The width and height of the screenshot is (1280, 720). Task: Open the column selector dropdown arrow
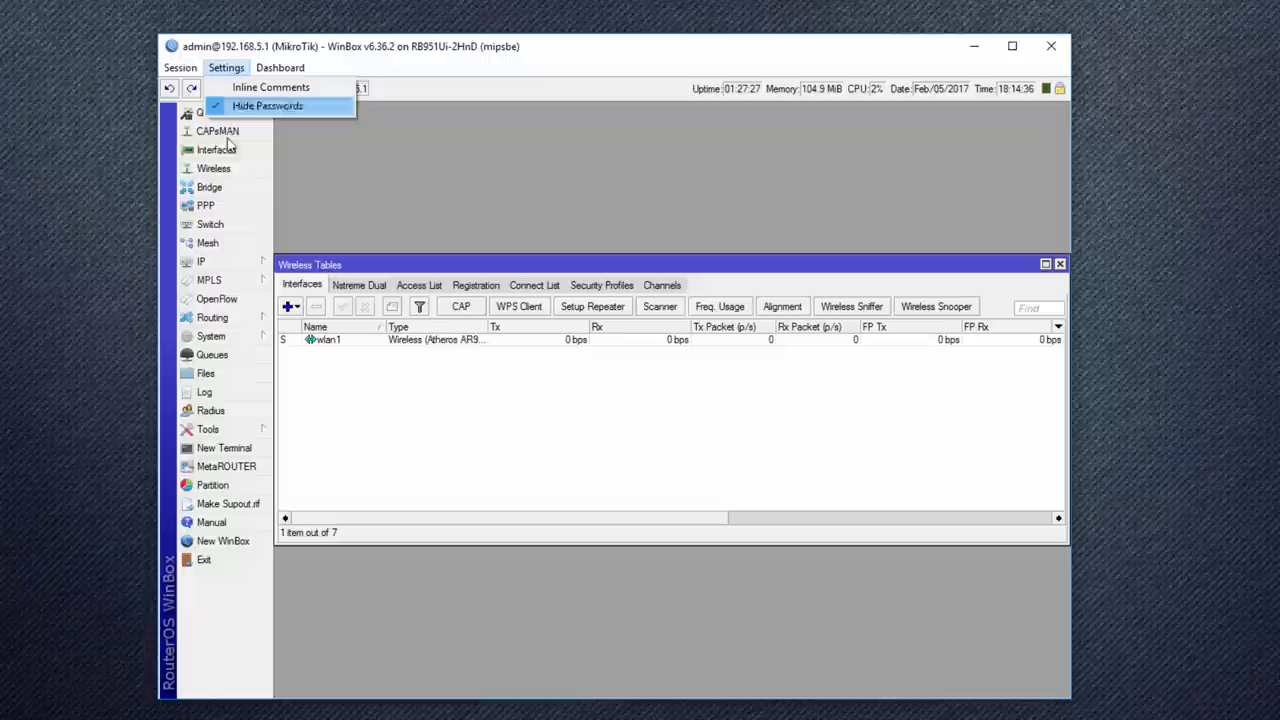tap(1058, 327)
